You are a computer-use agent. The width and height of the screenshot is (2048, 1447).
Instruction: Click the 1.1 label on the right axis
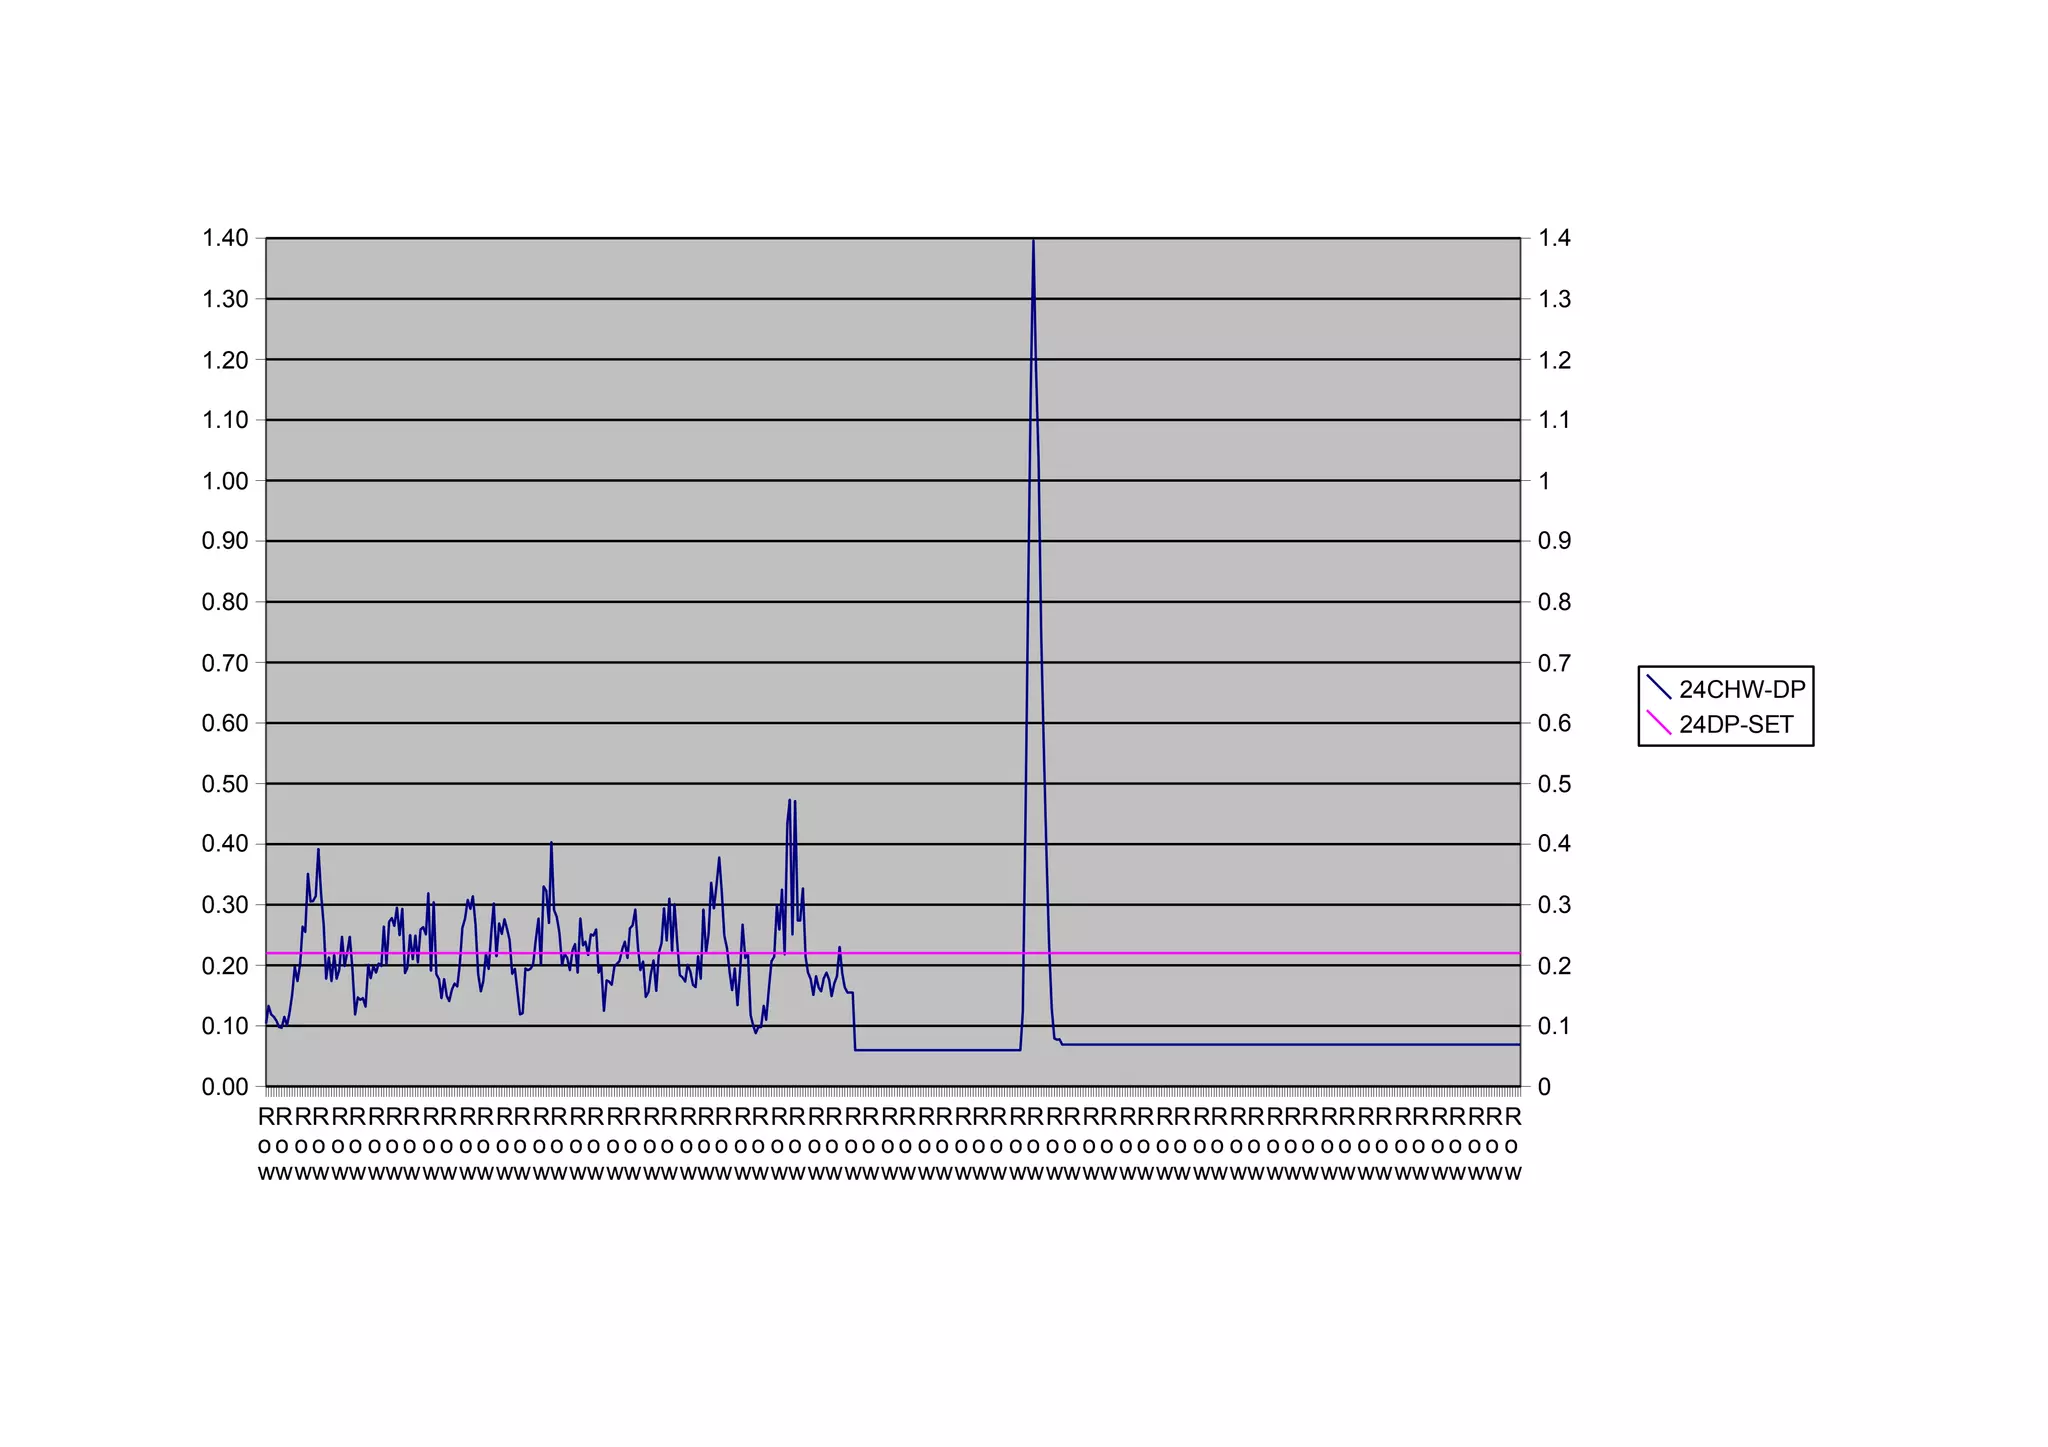pyautogui.click(x=1554, y=420)
